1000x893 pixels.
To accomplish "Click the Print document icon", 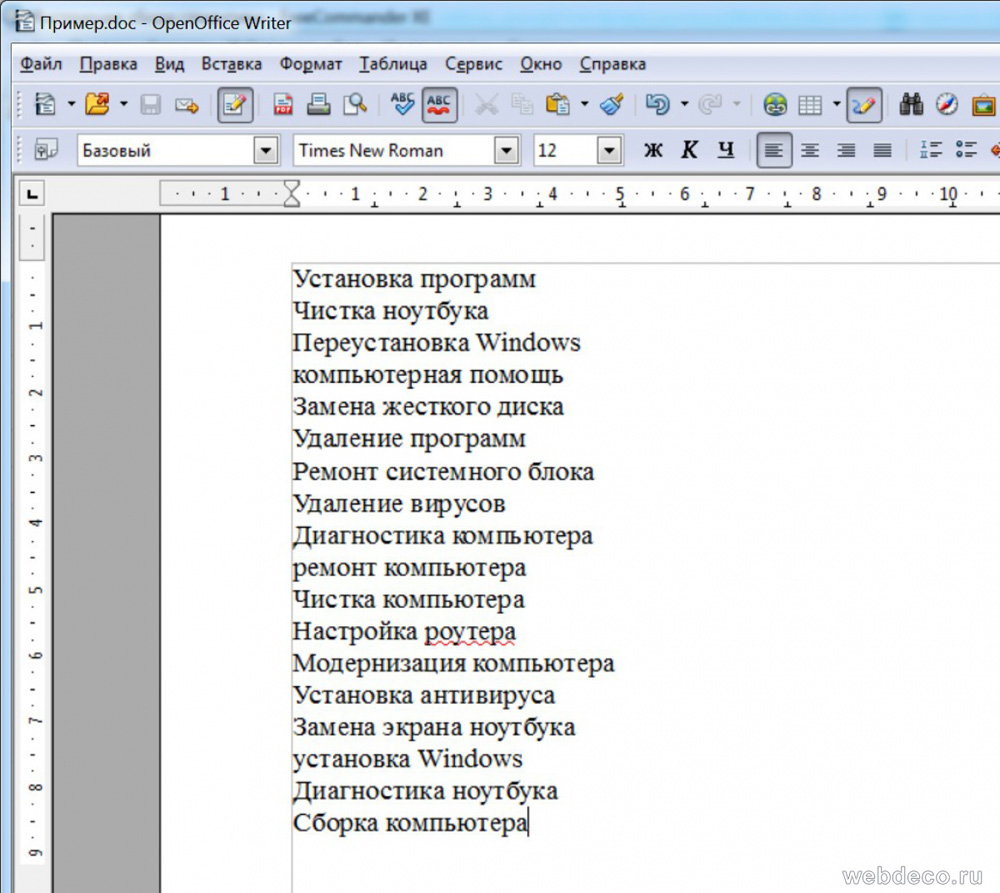I will click(318, 104).
